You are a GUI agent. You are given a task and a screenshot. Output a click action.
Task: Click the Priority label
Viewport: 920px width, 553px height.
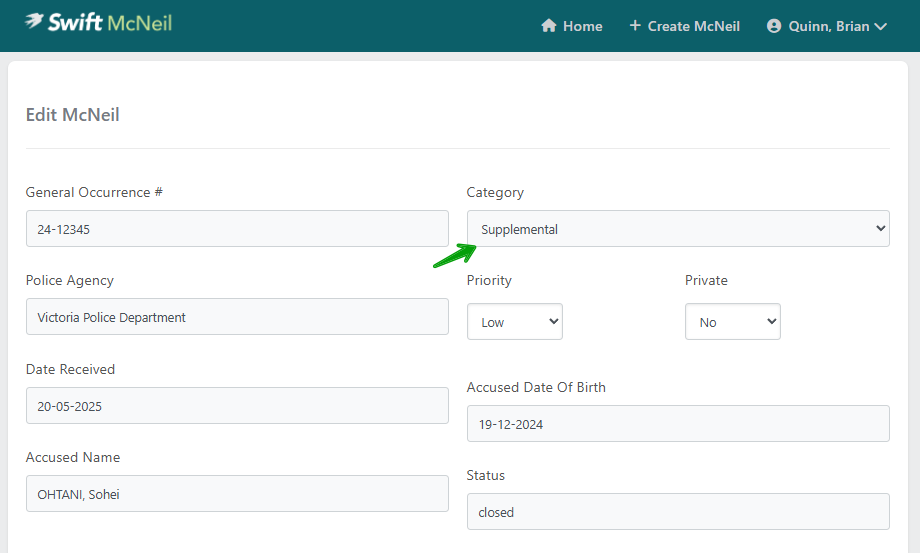coord(489,281)
